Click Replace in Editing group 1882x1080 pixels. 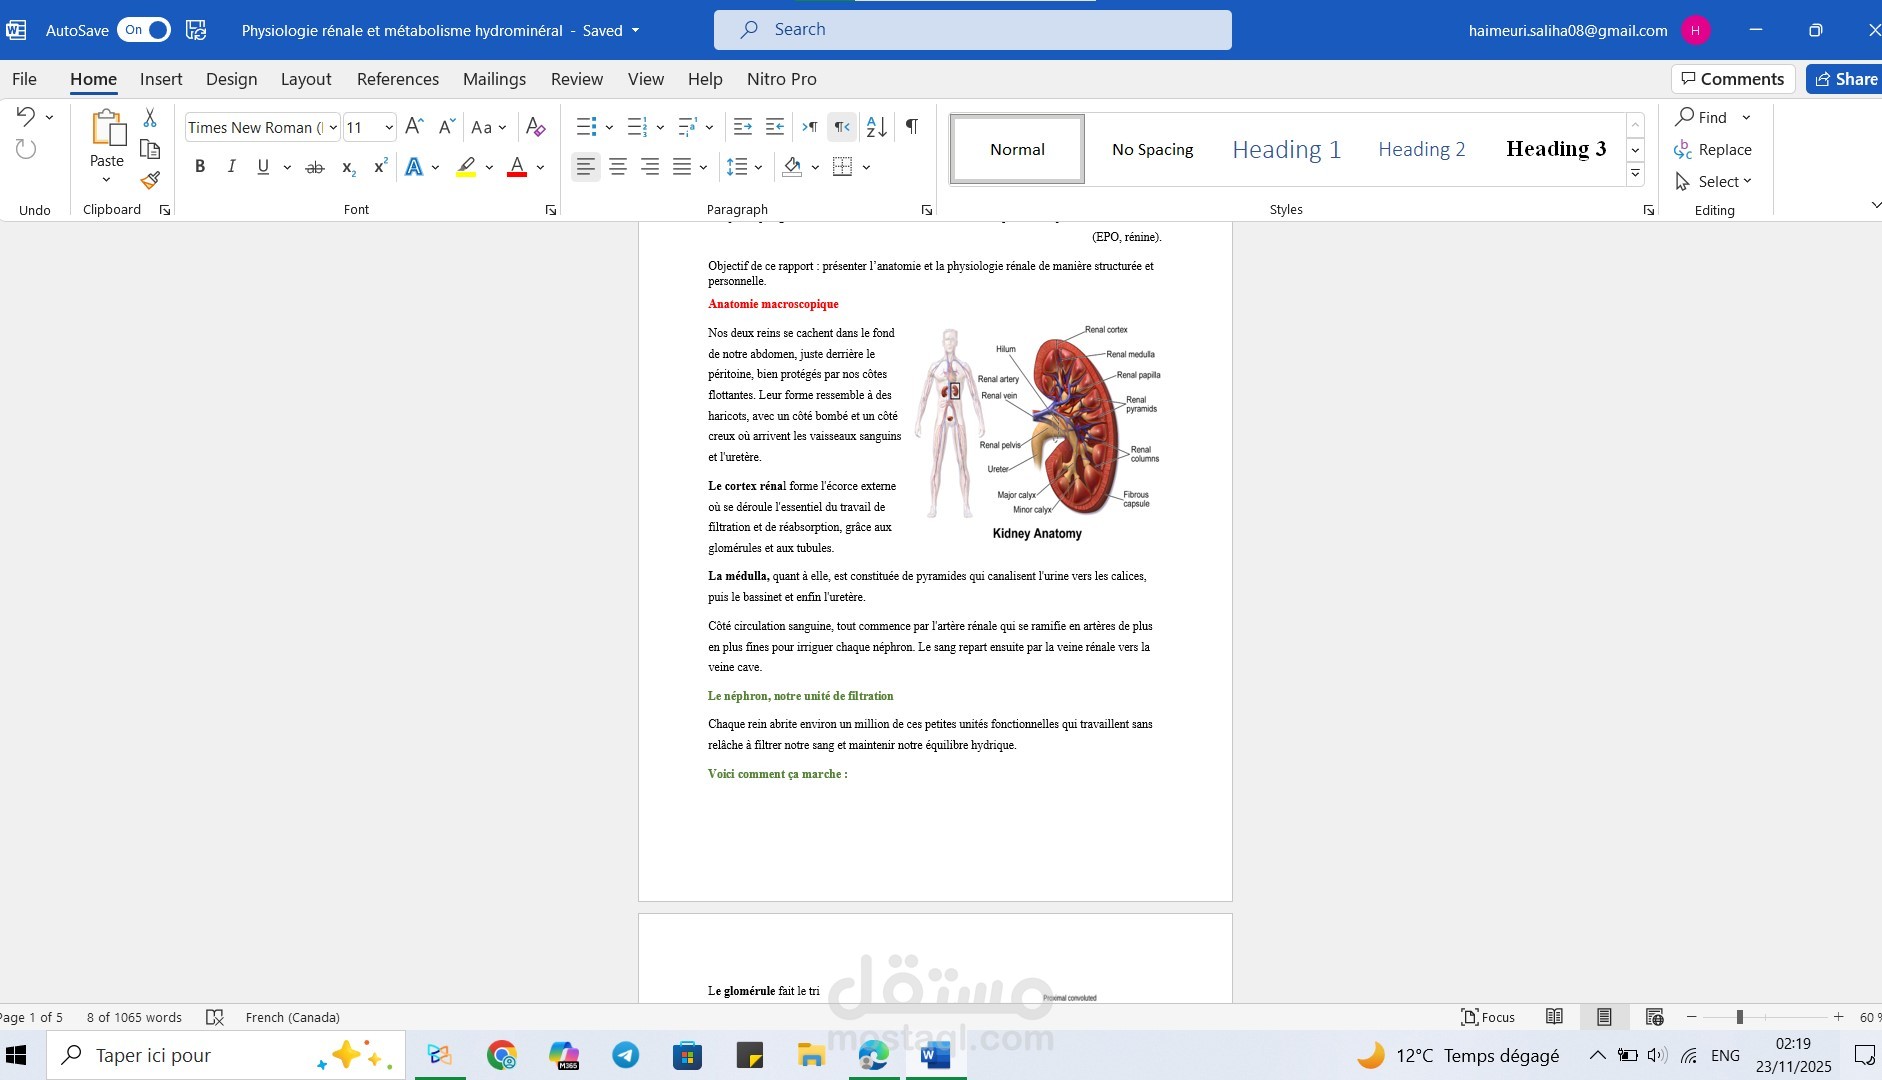(x=1713, y=150)
